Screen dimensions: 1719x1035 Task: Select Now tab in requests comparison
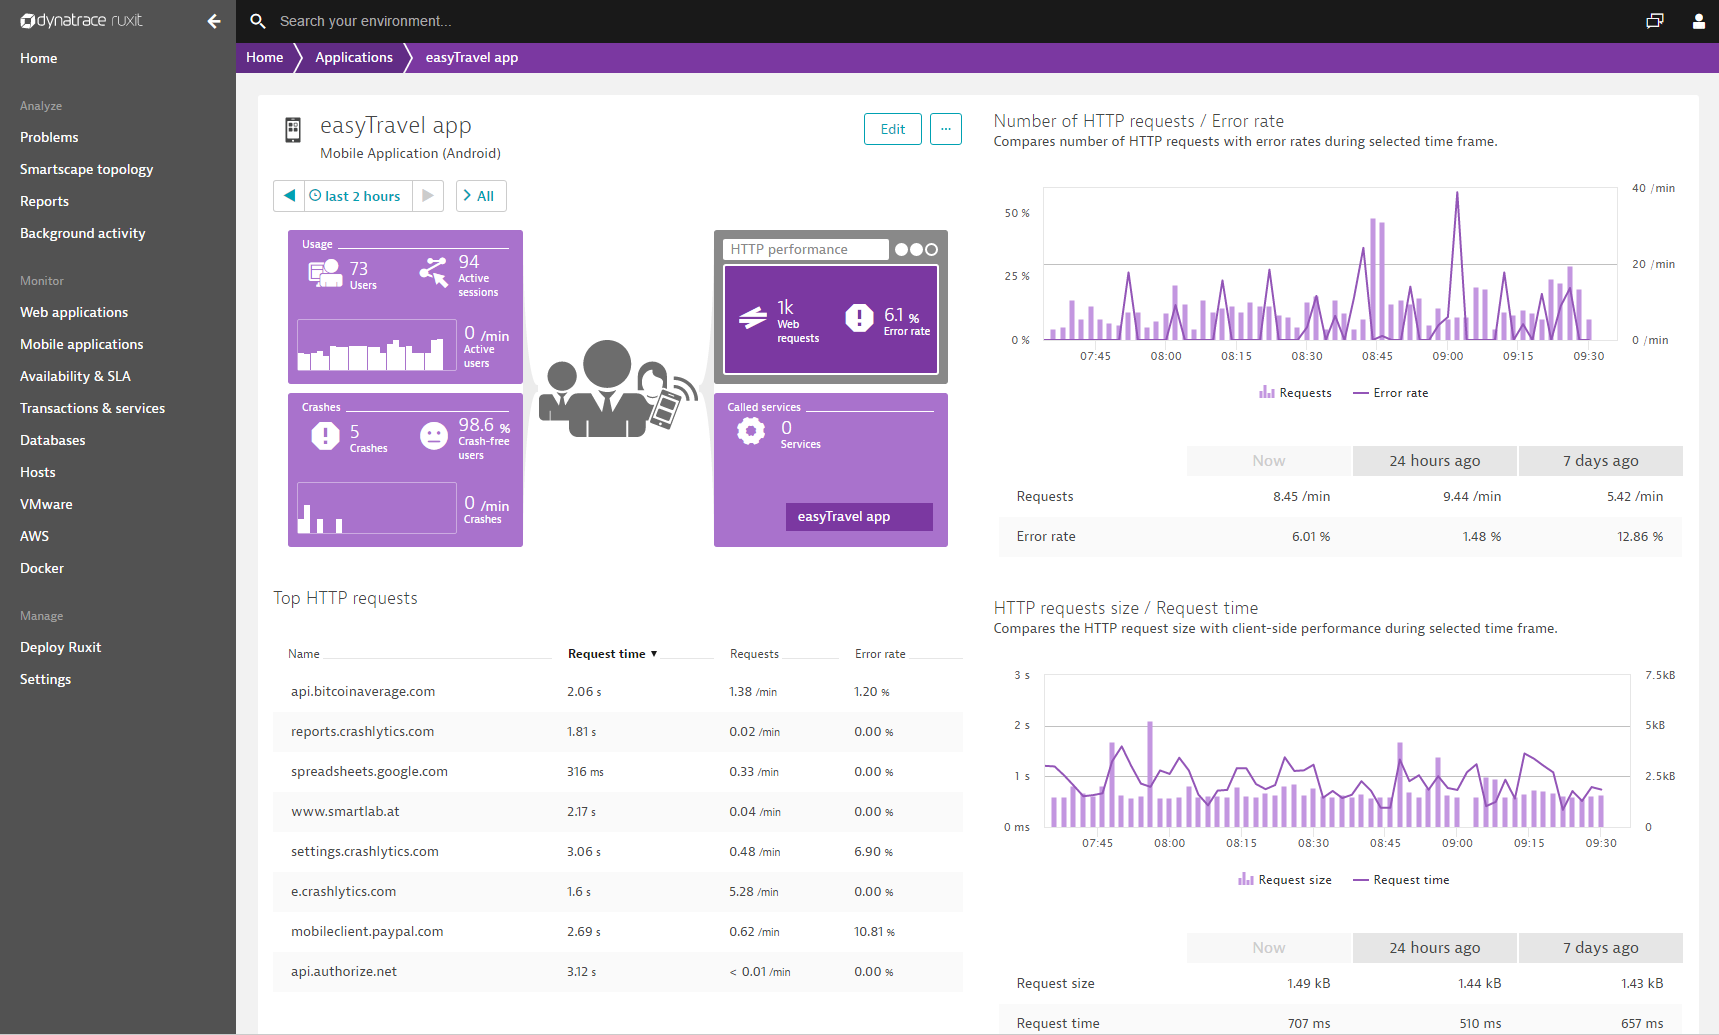(1269, 461)
